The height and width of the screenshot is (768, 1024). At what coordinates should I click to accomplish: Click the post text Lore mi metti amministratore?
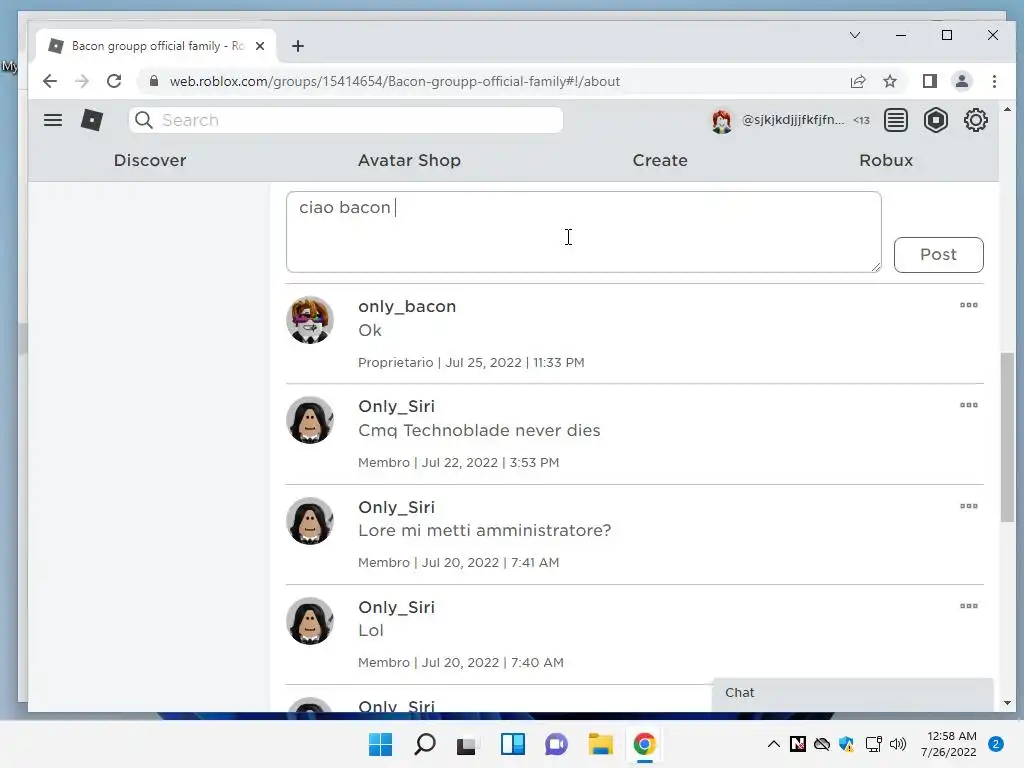[x=485, y=530]
